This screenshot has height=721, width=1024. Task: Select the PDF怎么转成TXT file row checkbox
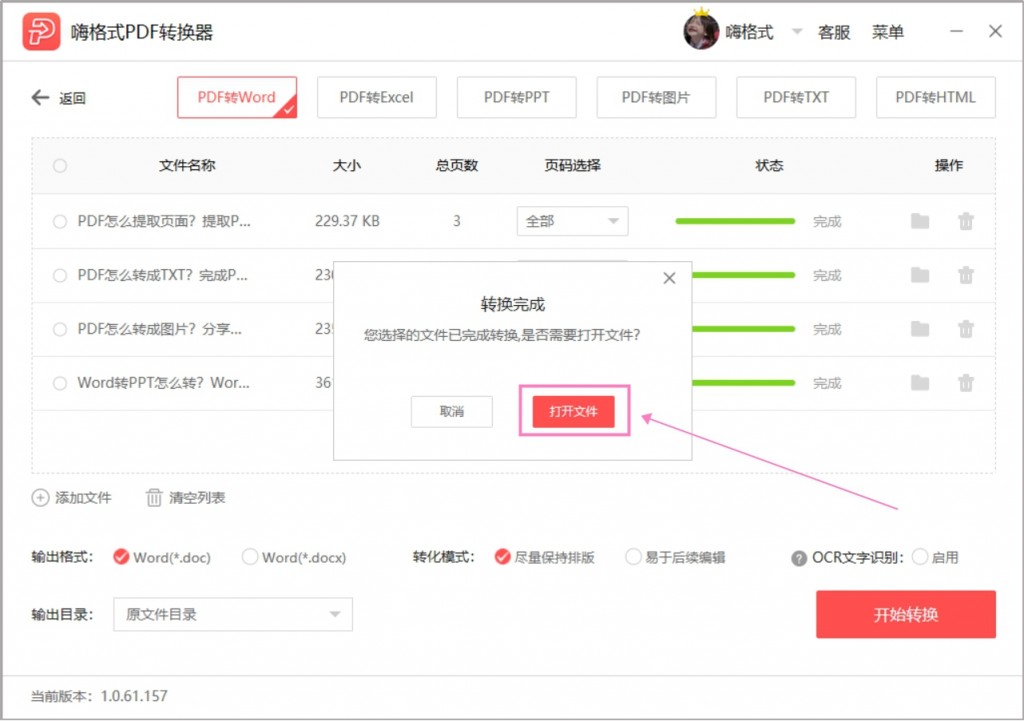coord(60,275)
